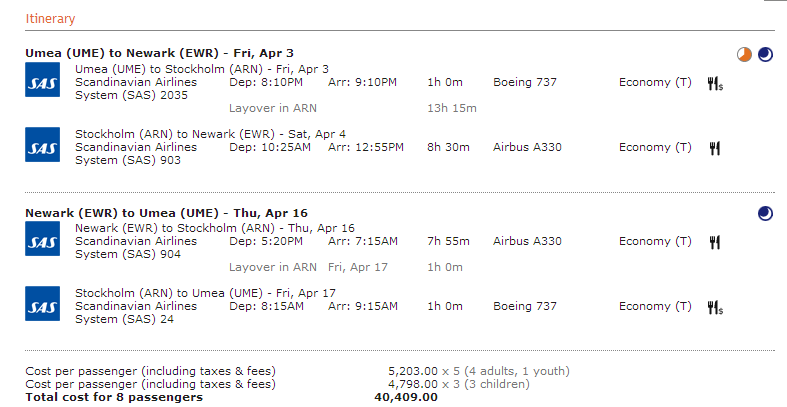787x407 pixels.
Task: Click Economy (T) class on flight SAS 904
Action: (655, 241)
